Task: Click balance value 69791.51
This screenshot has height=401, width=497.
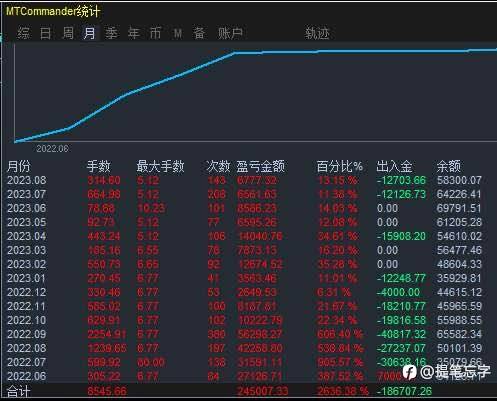Action: (x=459, y=208)
